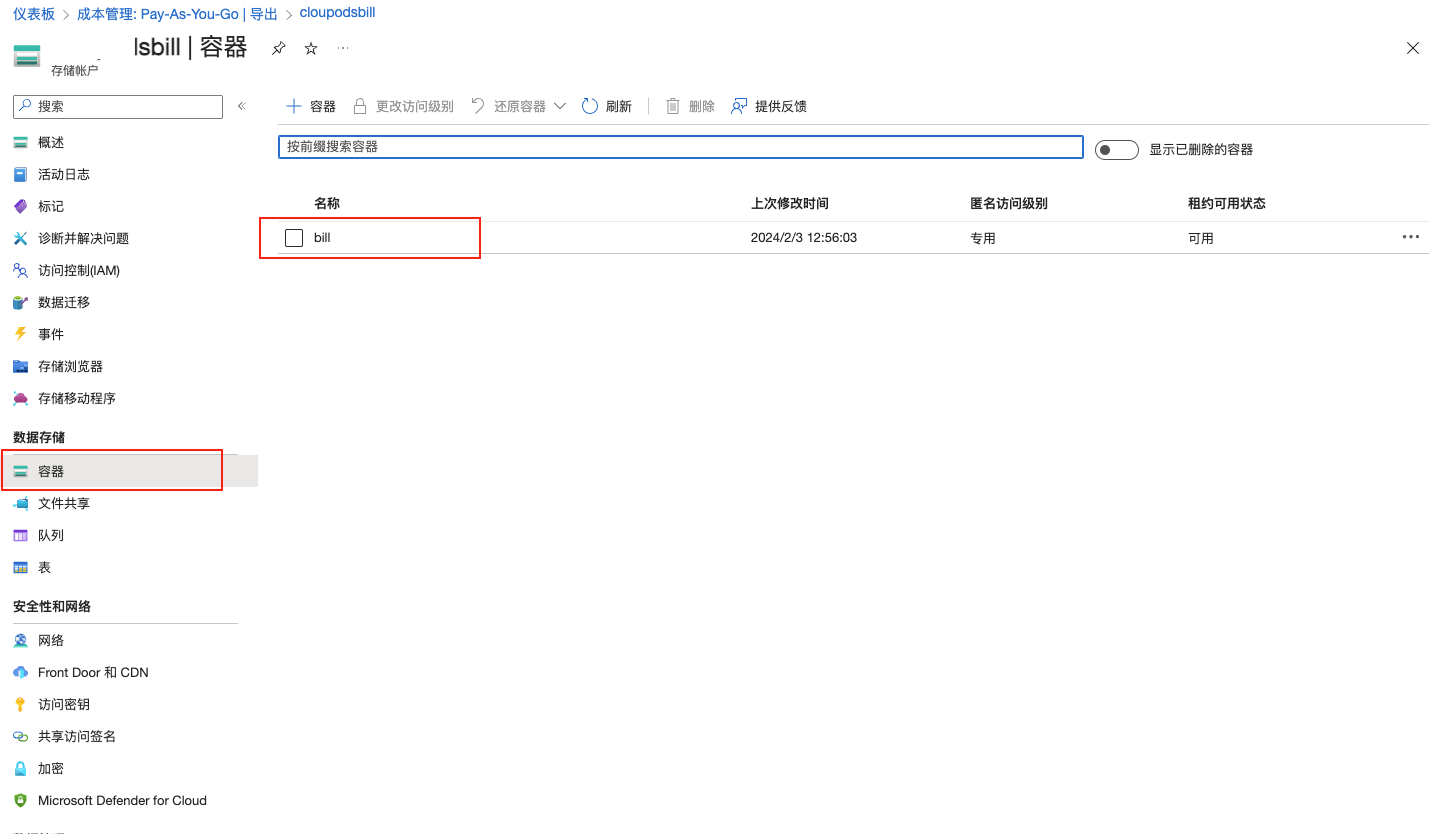Click the add container plus icon
Screen dimensions: 1446x834
[294, 106]
